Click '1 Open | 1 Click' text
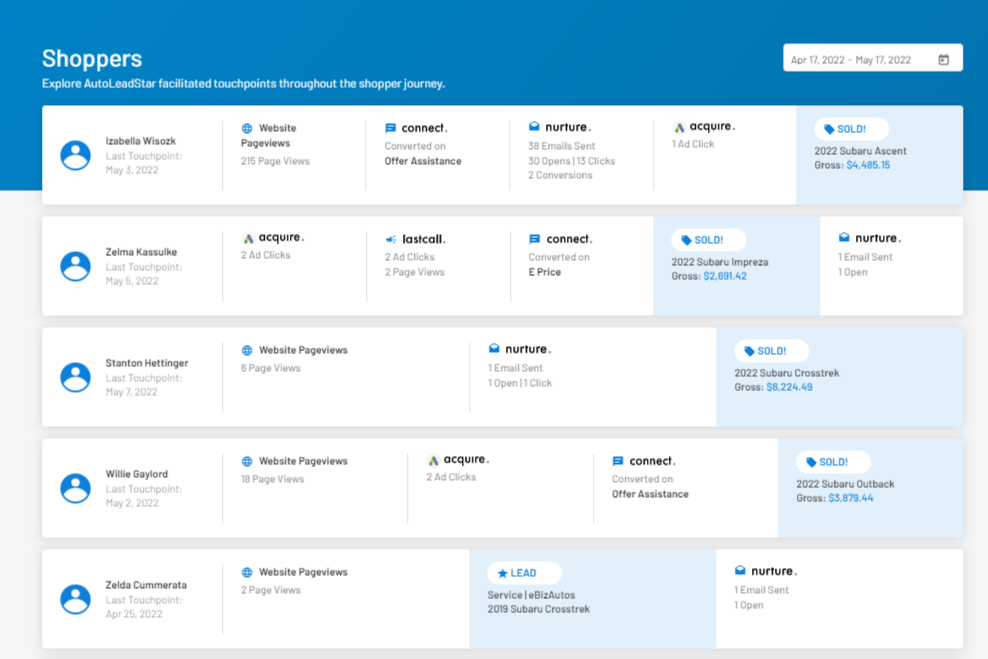This screenshot has width=988, height=659. point(520,383)
